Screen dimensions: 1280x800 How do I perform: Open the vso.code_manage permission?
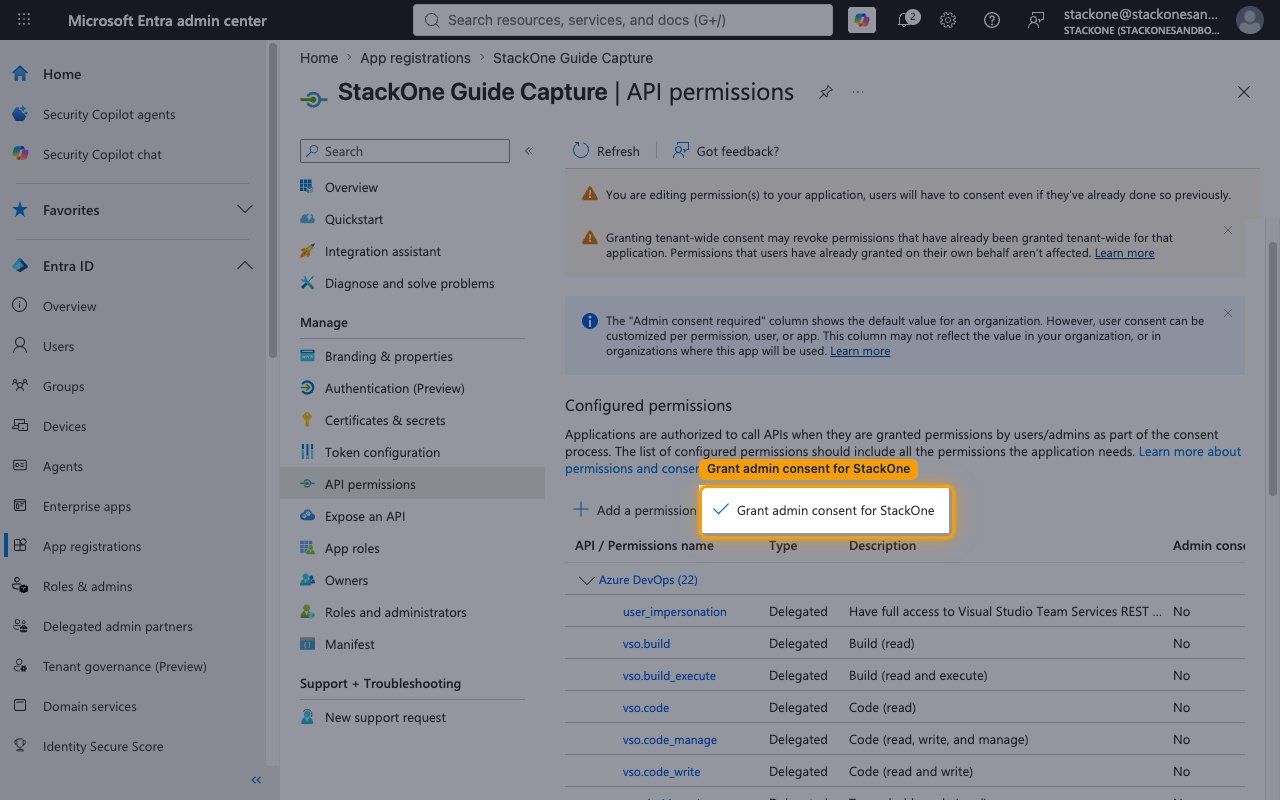click(x=669, y=739)
